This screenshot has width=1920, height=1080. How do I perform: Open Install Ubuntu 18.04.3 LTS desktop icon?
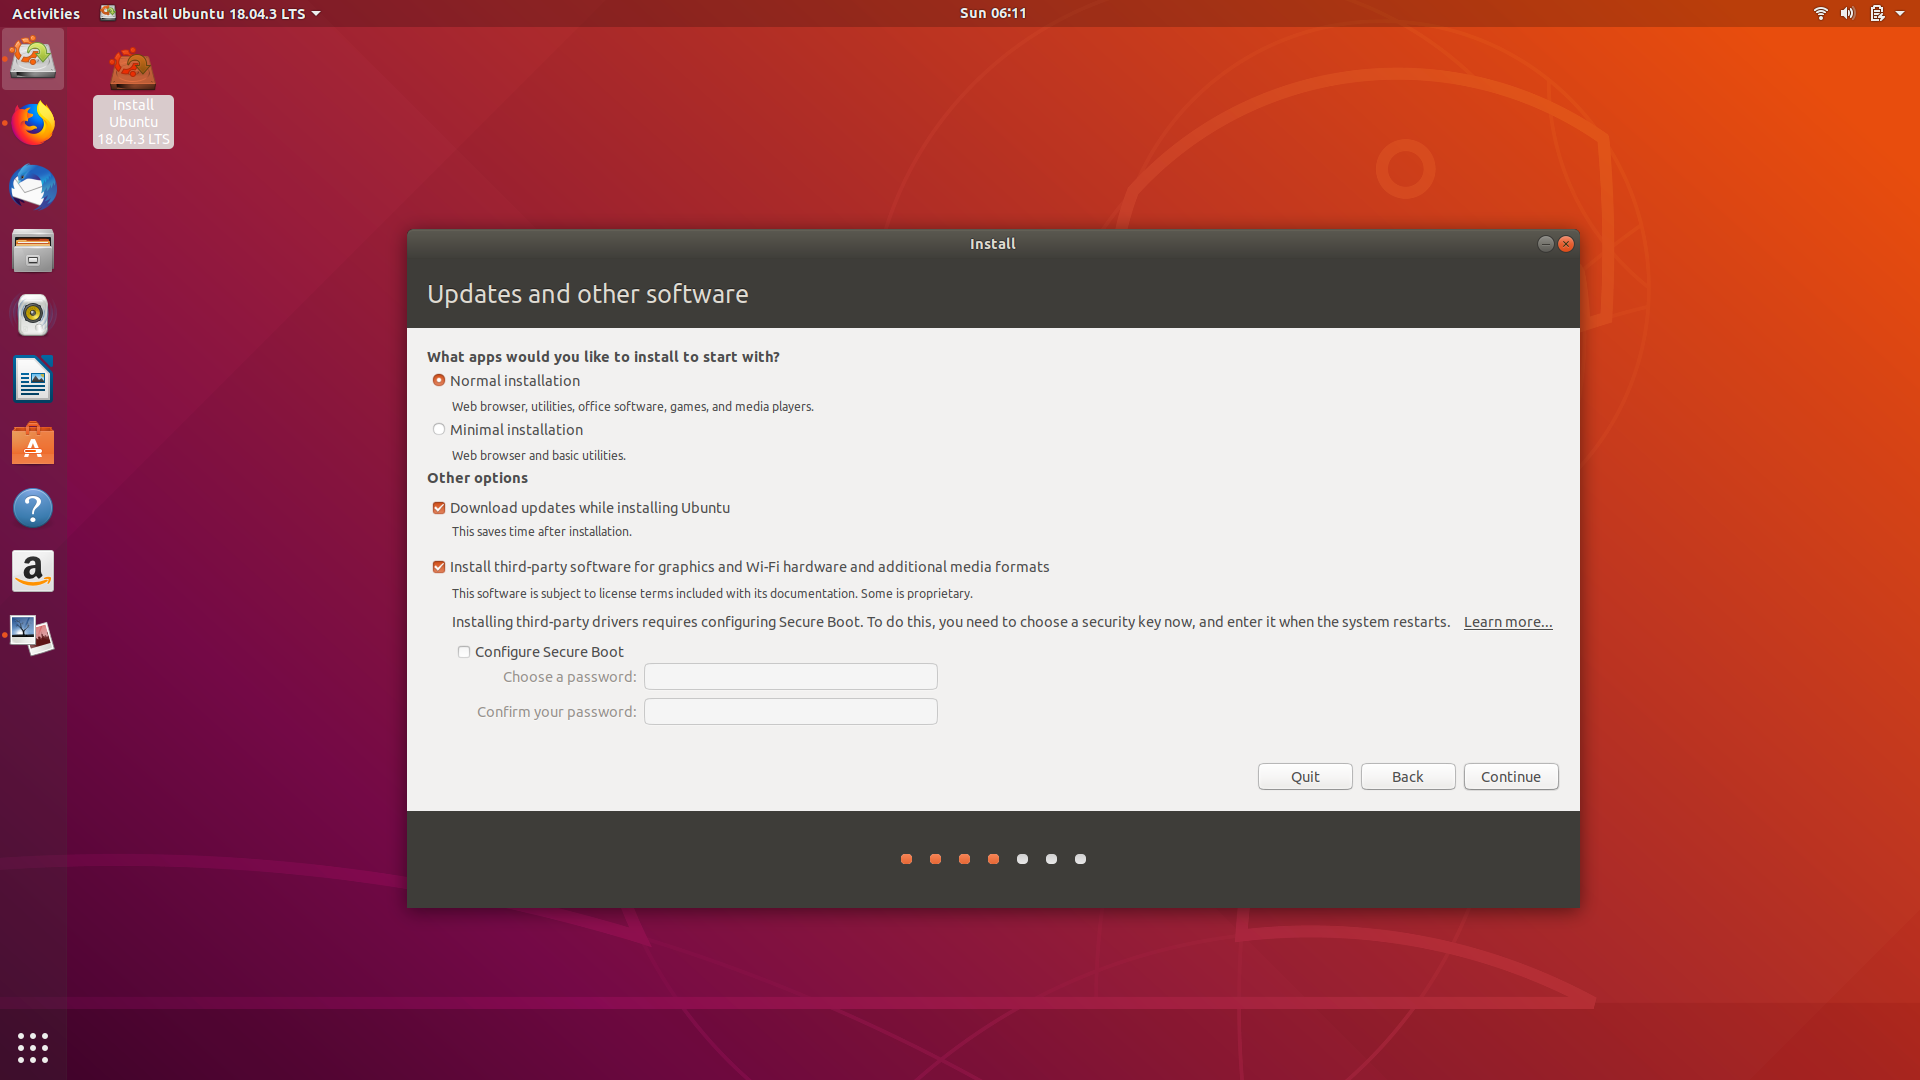133,97
